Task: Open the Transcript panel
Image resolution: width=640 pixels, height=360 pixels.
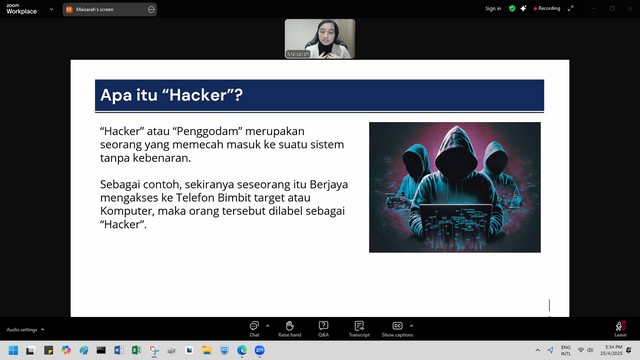Action: (x=359, y=329)
